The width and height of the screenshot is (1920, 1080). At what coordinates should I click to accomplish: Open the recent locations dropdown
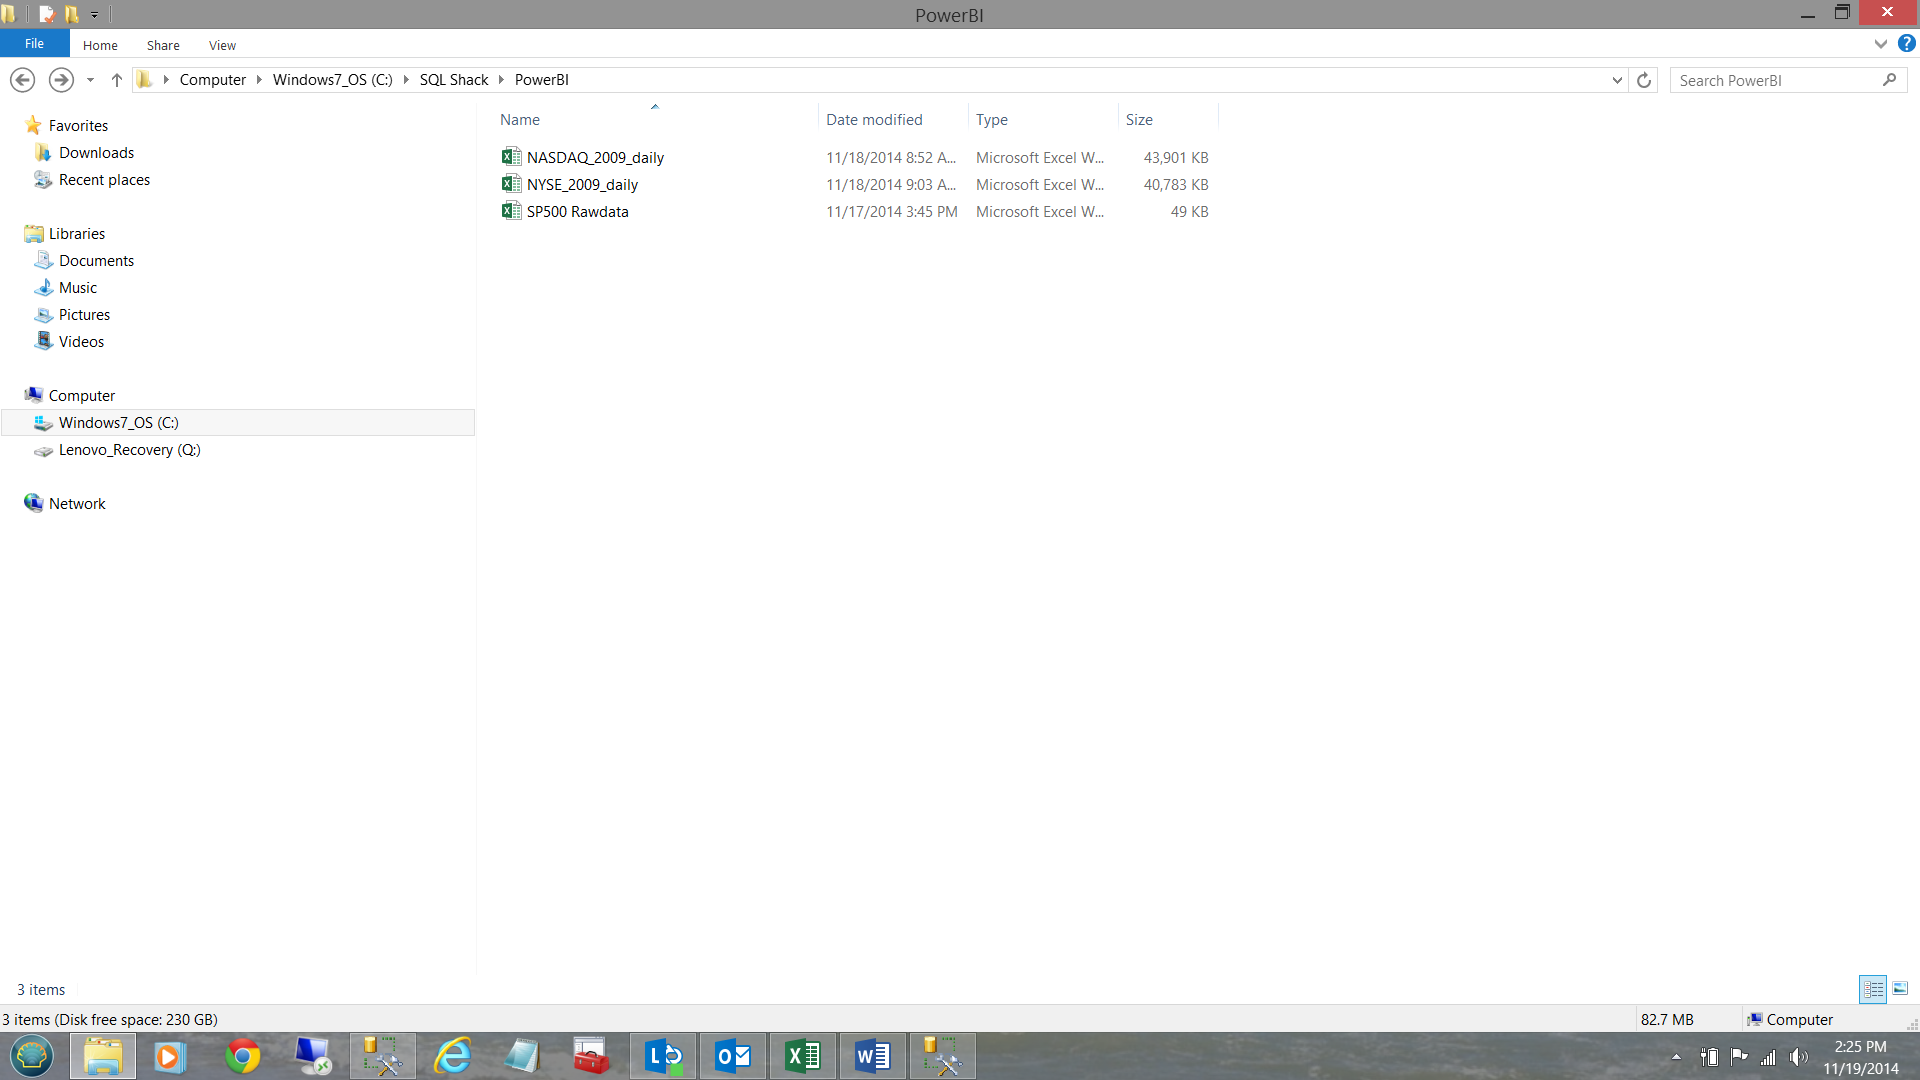[x=90, y=80]
